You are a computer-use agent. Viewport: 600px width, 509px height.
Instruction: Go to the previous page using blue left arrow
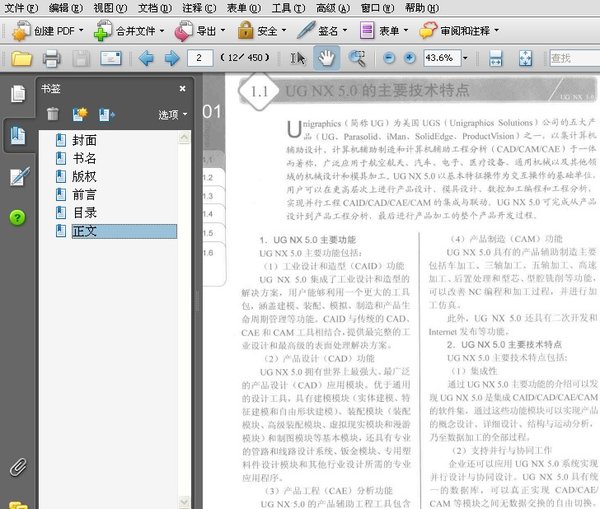click(x=146, y=59)
